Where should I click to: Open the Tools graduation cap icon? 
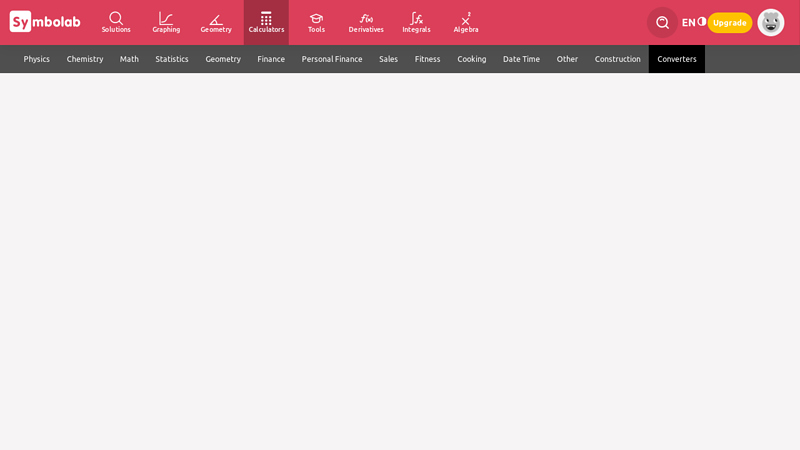click(316, 22)
